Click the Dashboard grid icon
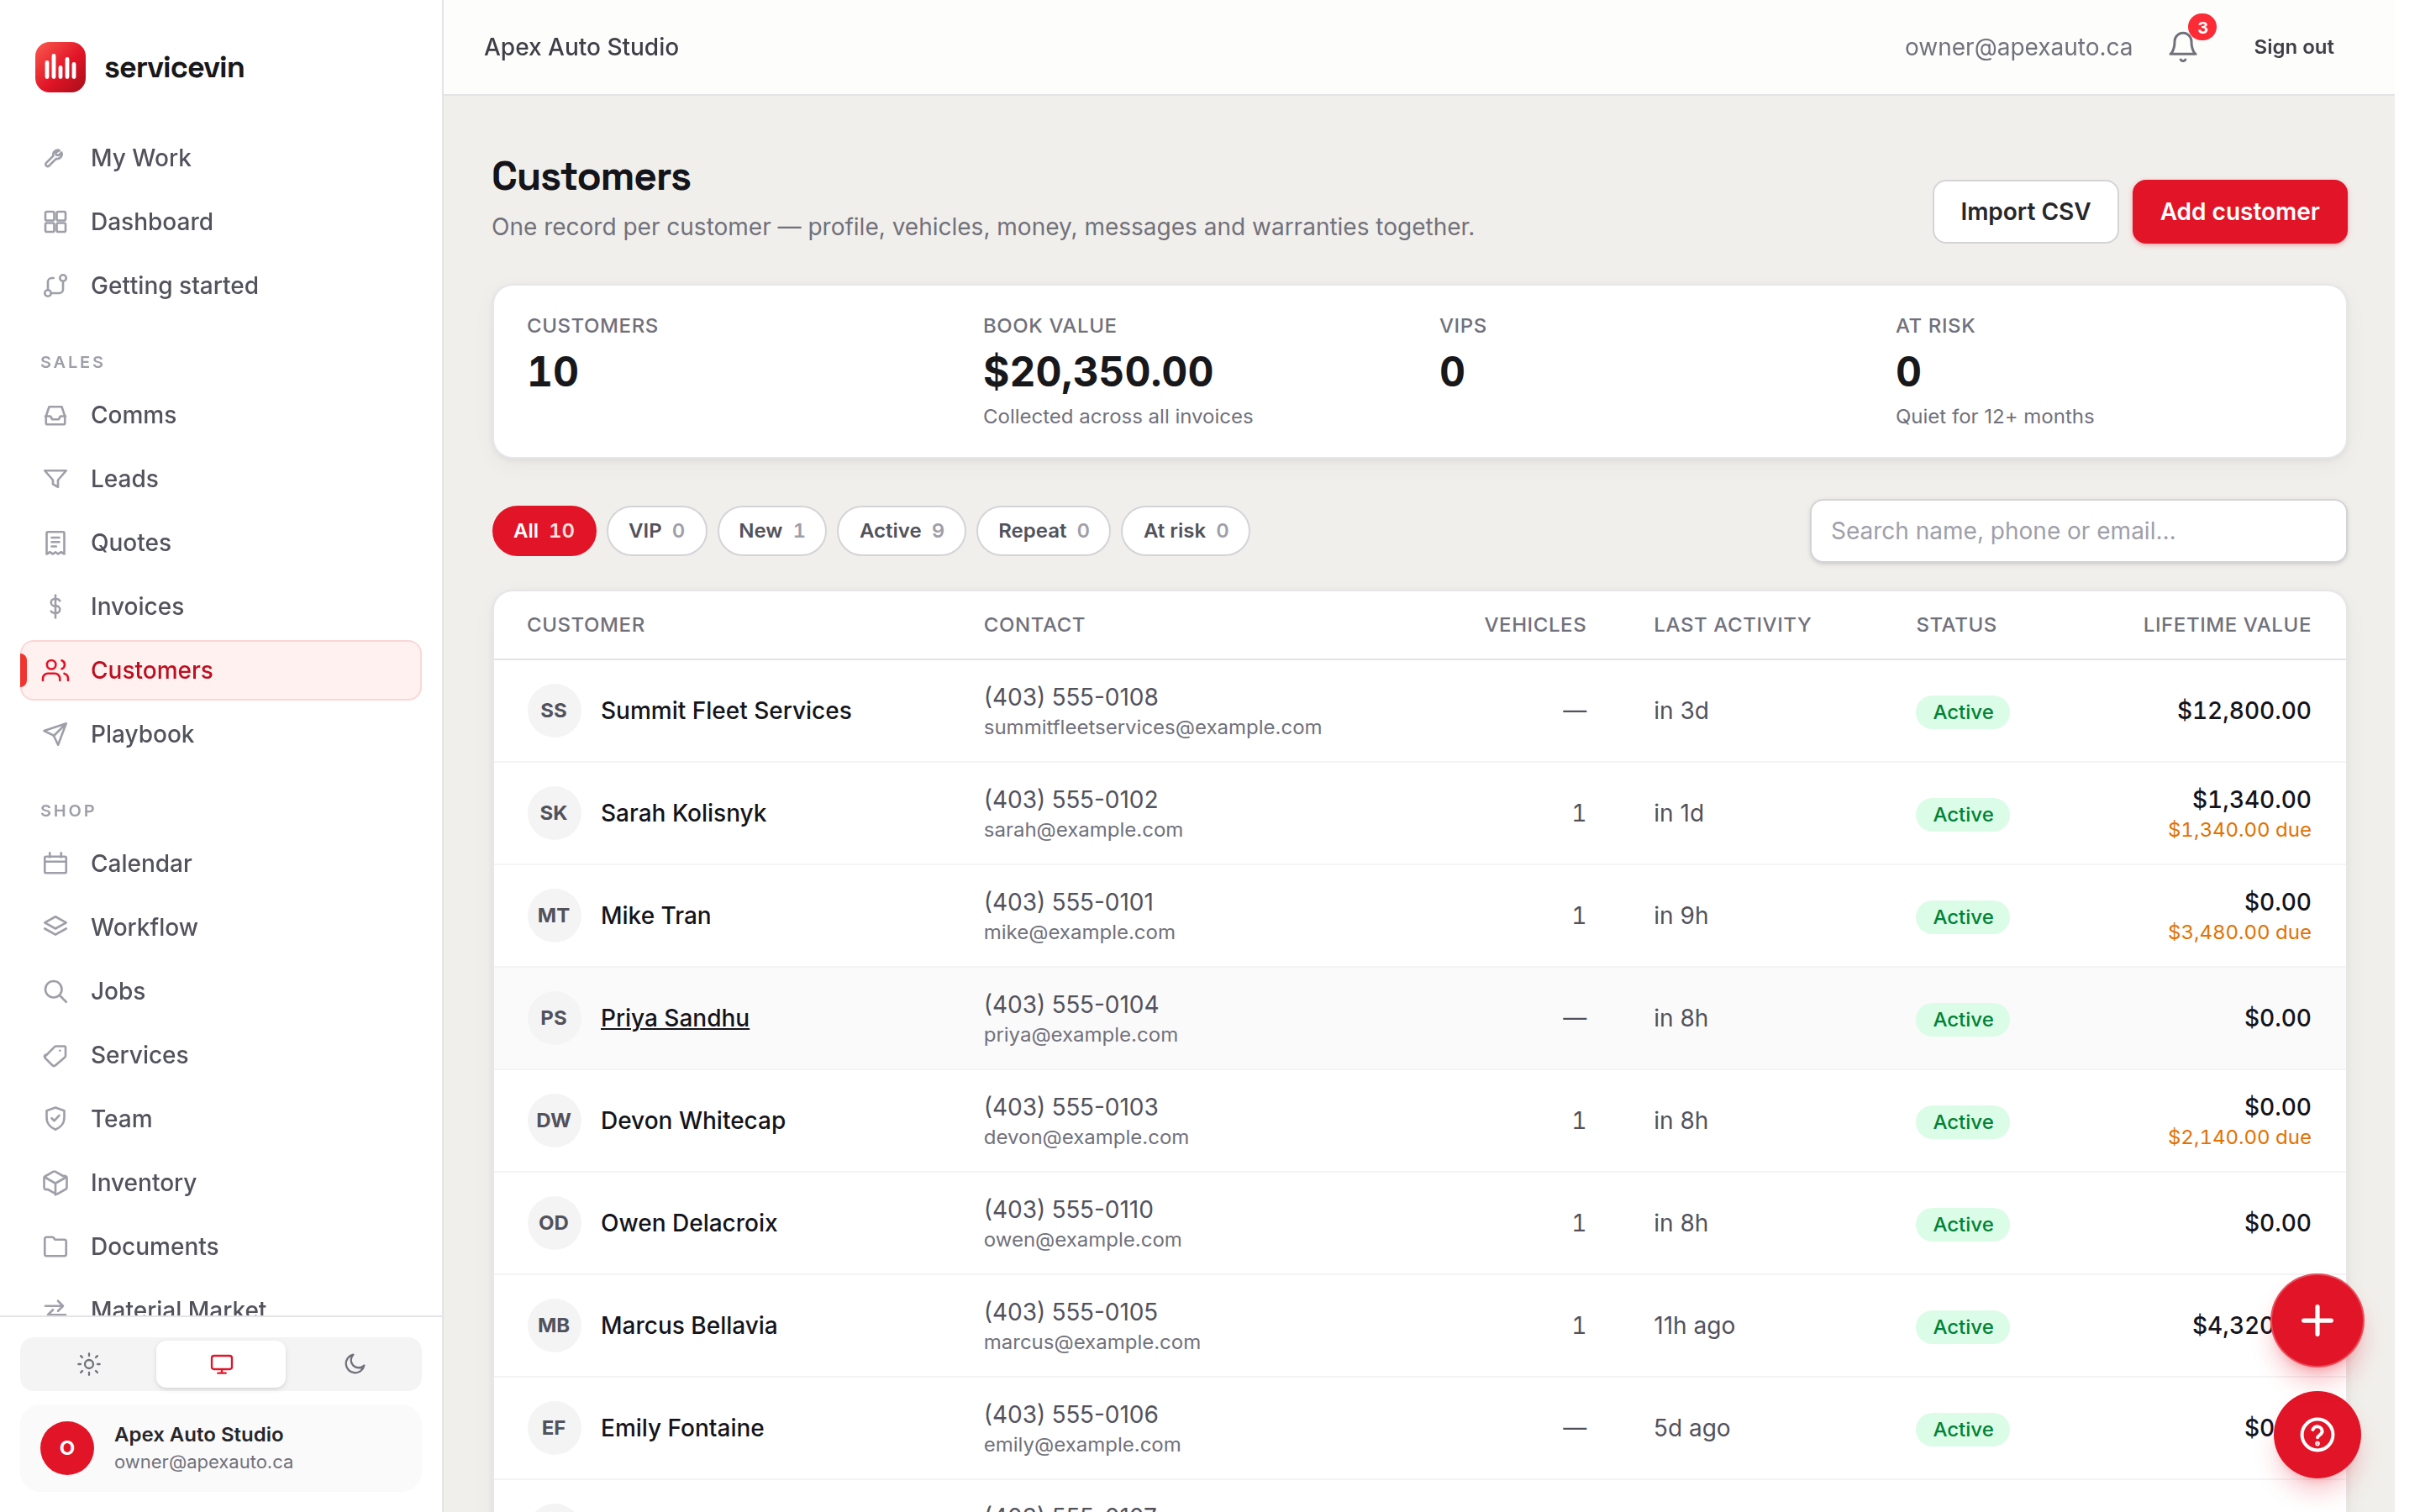 pos(55,222)
